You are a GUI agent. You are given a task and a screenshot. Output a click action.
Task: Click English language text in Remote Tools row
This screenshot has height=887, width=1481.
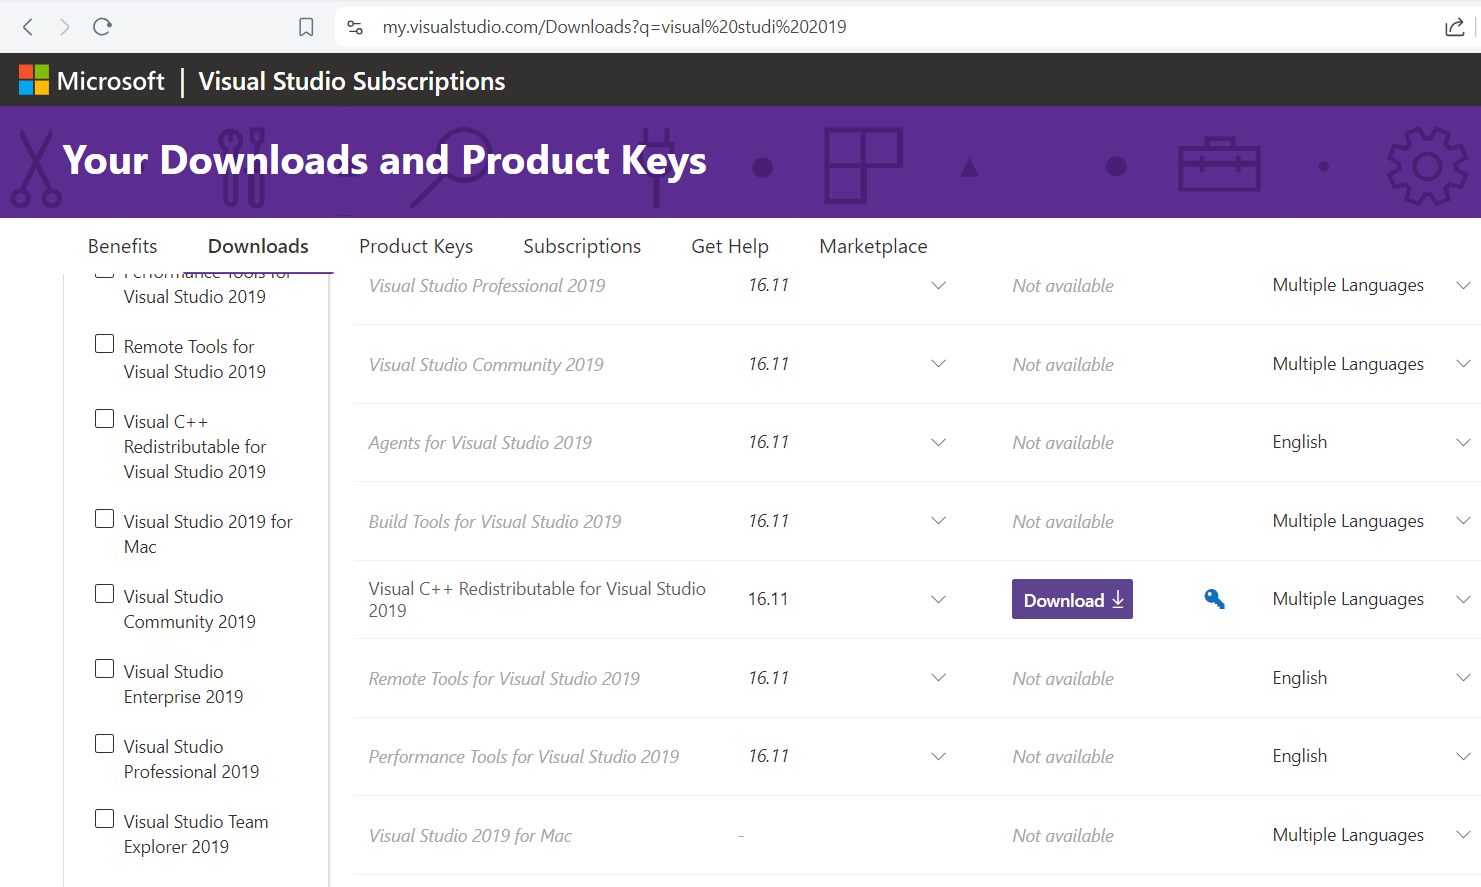[1300, 678]
